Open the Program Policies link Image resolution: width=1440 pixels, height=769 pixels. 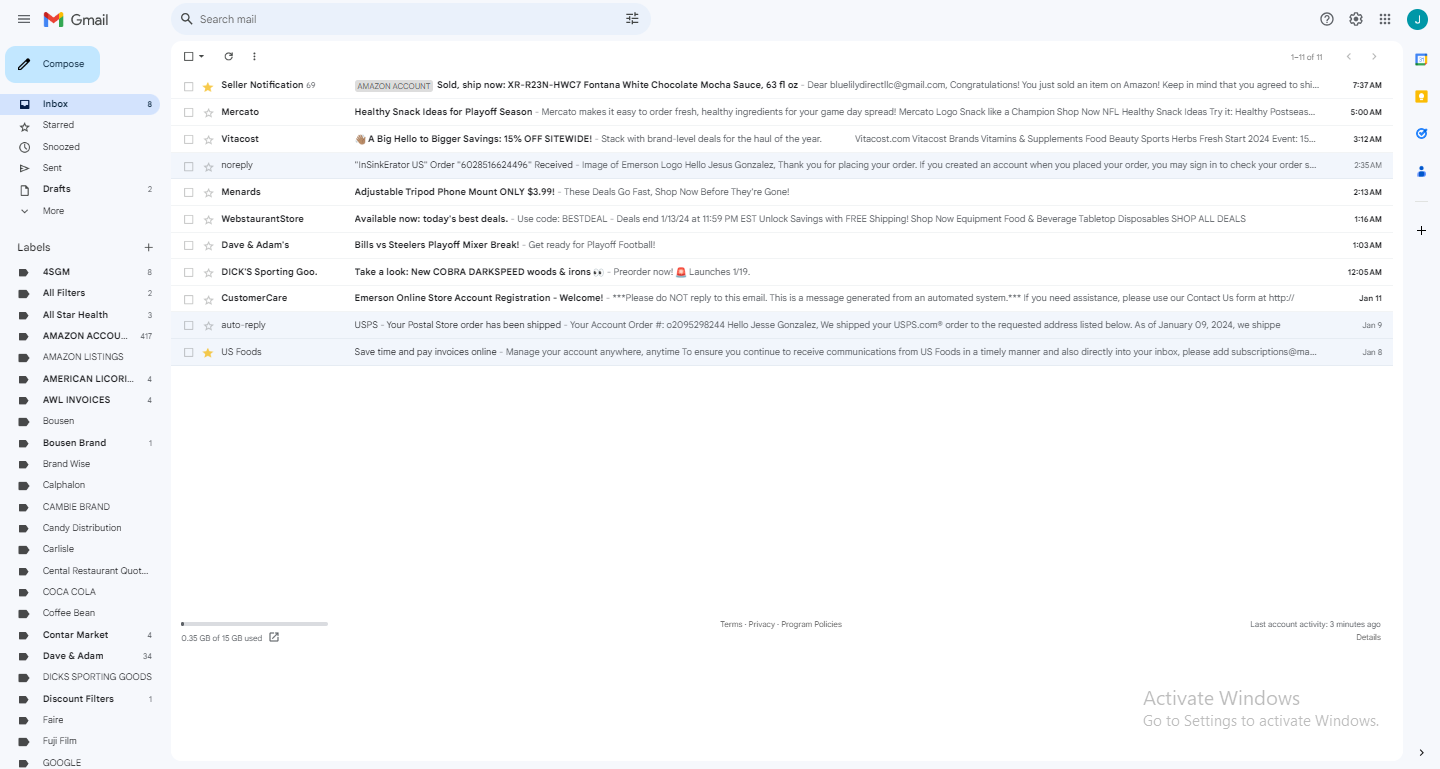[812, 624]
